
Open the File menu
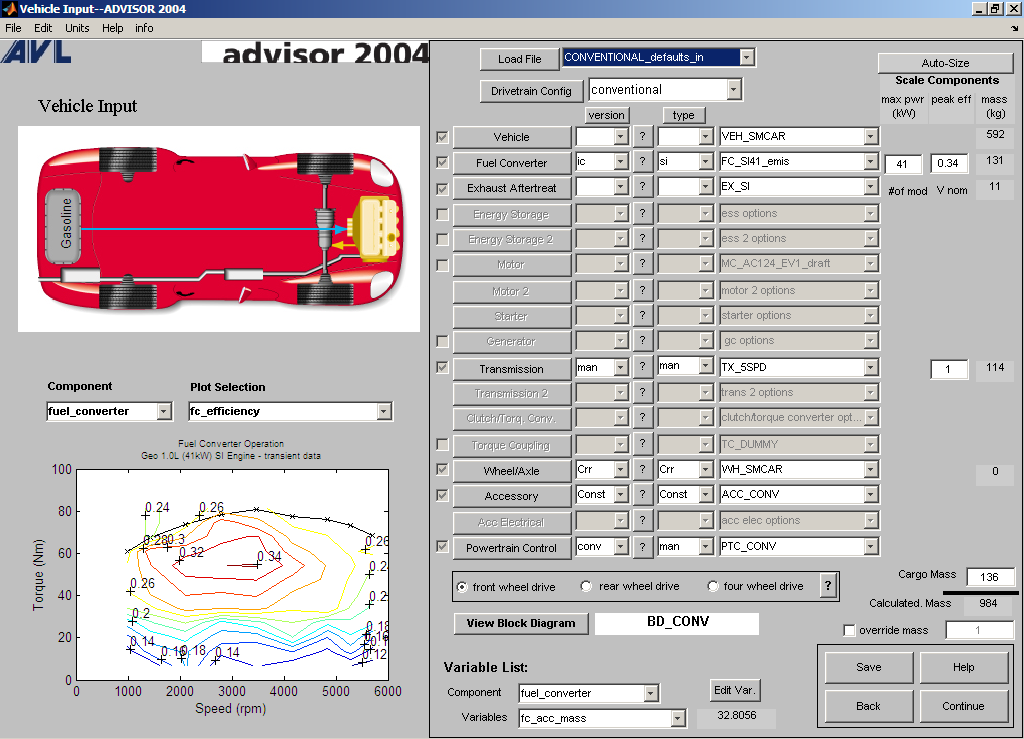(x=13, y=28)
